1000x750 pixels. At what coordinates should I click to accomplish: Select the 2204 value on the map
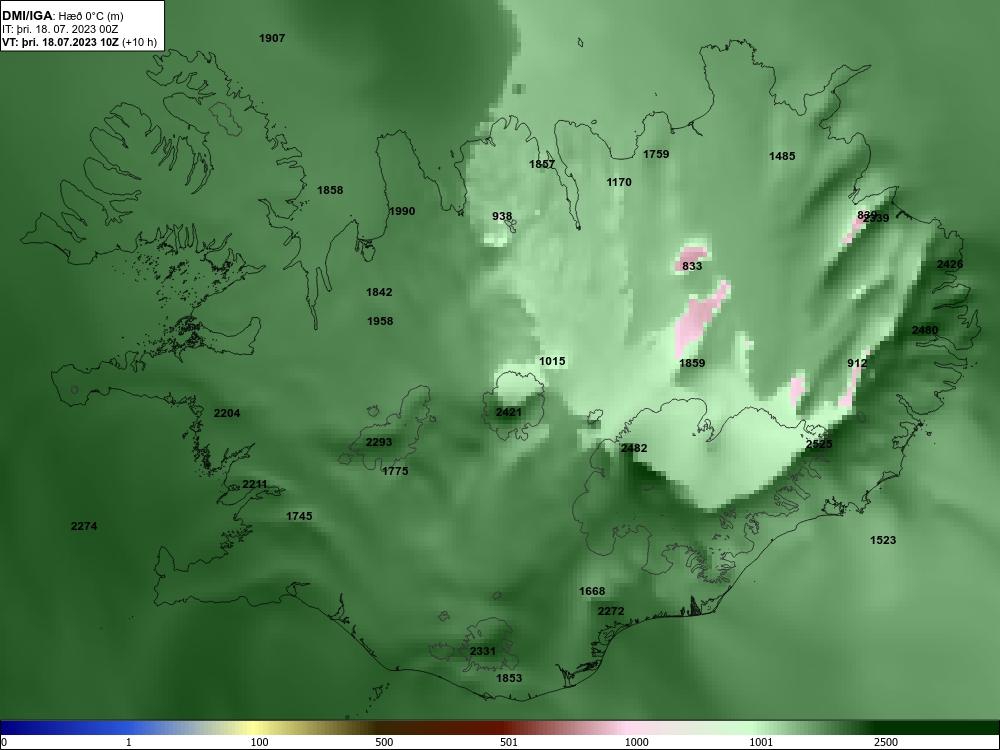click(x=227, y=413)
